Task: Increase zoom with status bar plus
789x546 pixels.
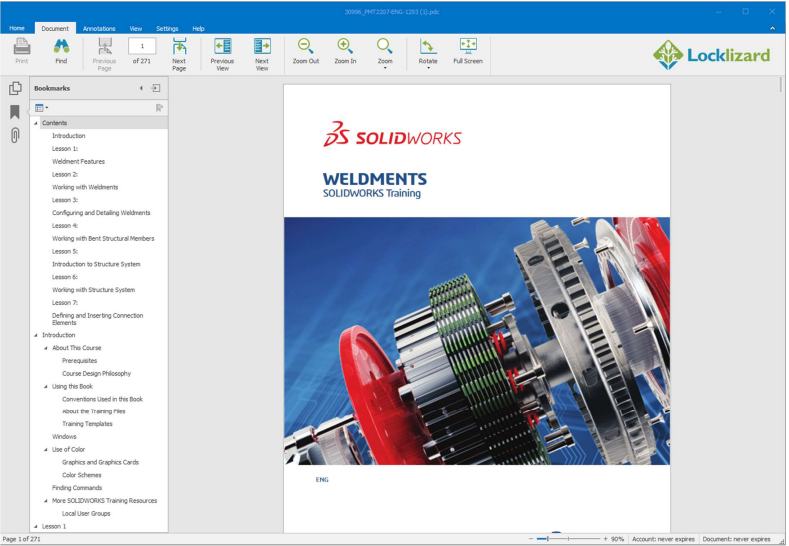Action: pyautogui.click(x=605, y=539)
